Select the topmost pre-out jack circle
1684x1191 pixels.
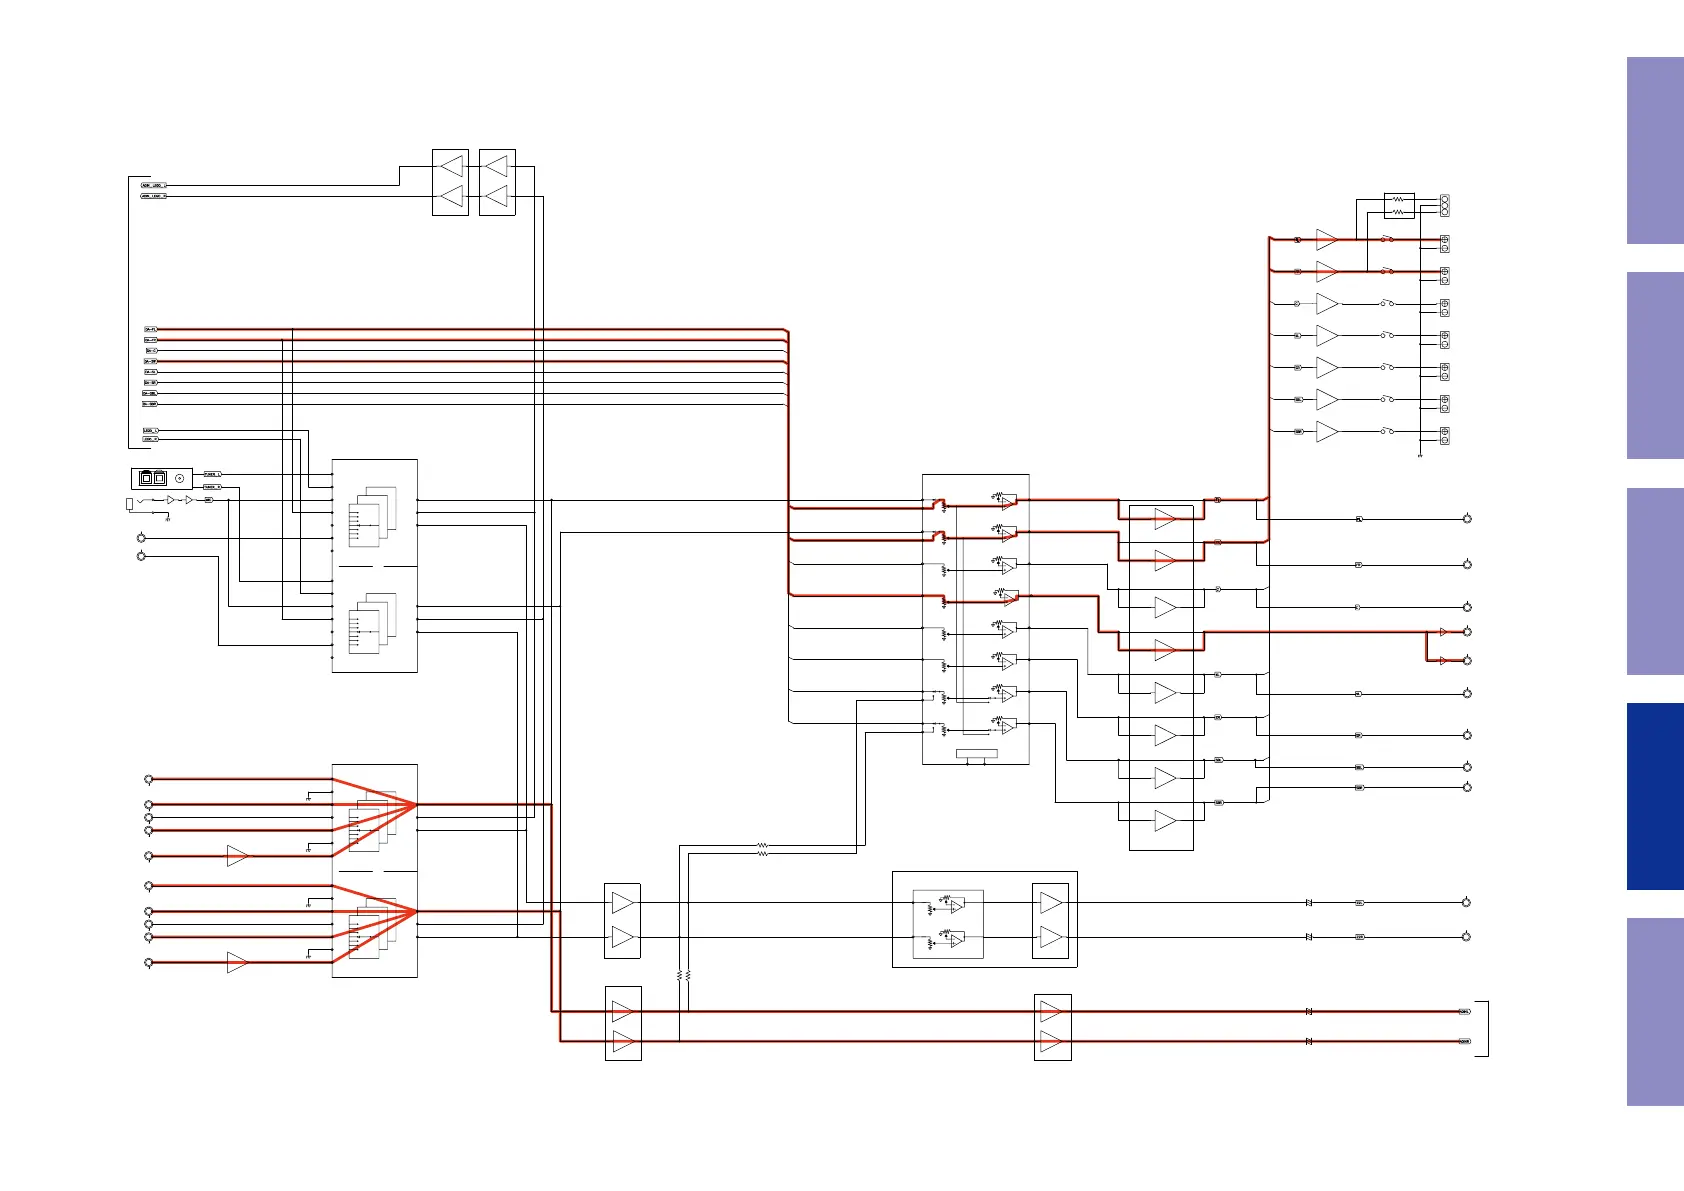point(1467,519)
